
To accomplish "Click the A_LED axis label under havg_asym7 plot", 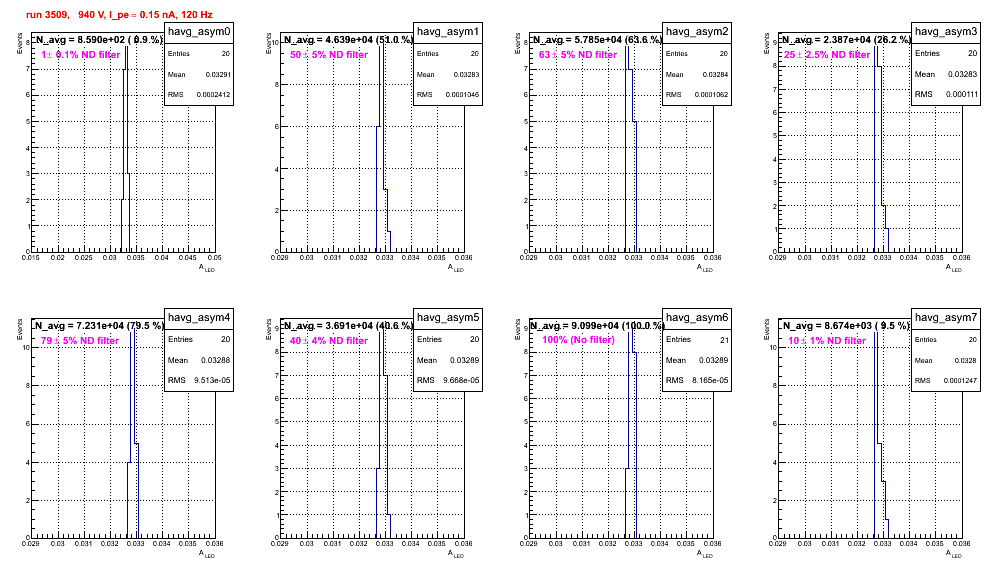I will pos(954,555).
